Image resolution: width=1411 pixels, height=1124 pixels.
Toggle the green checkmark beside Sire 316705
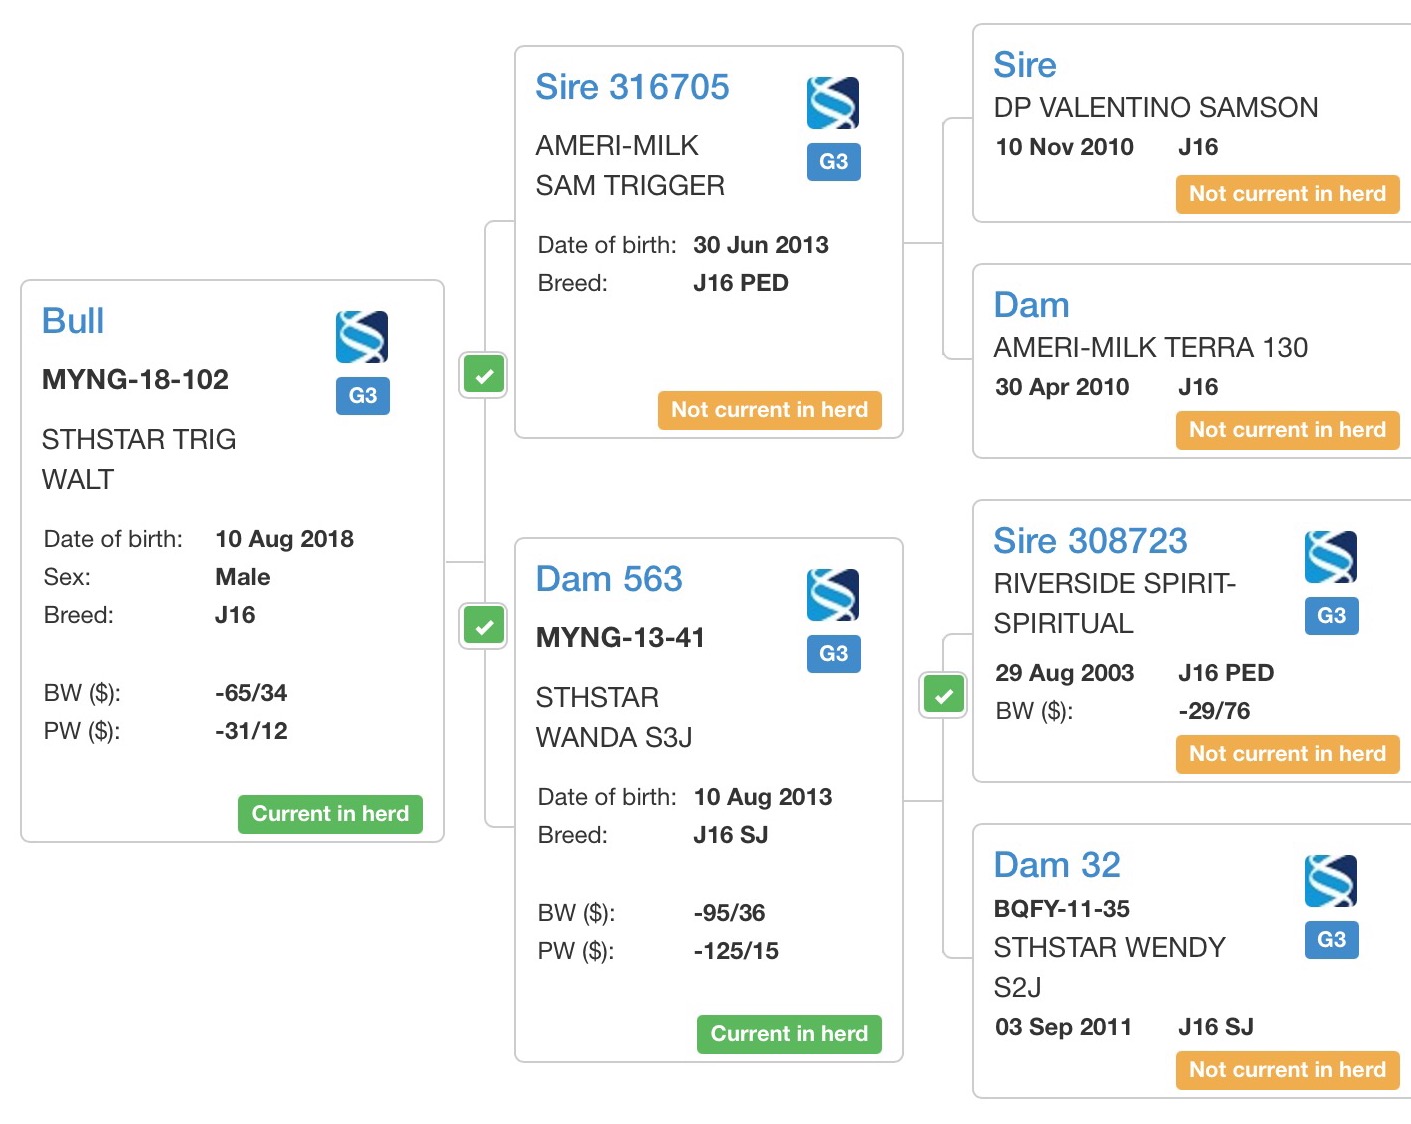pyautogui.click(x=484, y=376)
